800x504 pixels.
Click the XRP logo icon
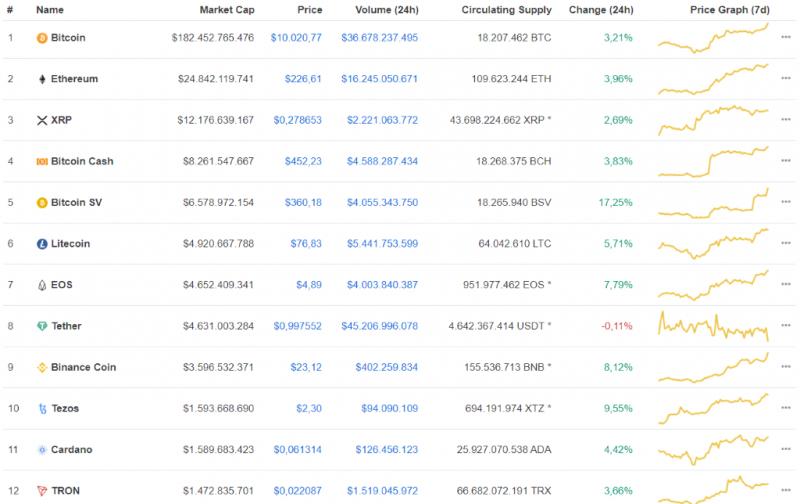(x=42, y=120)
